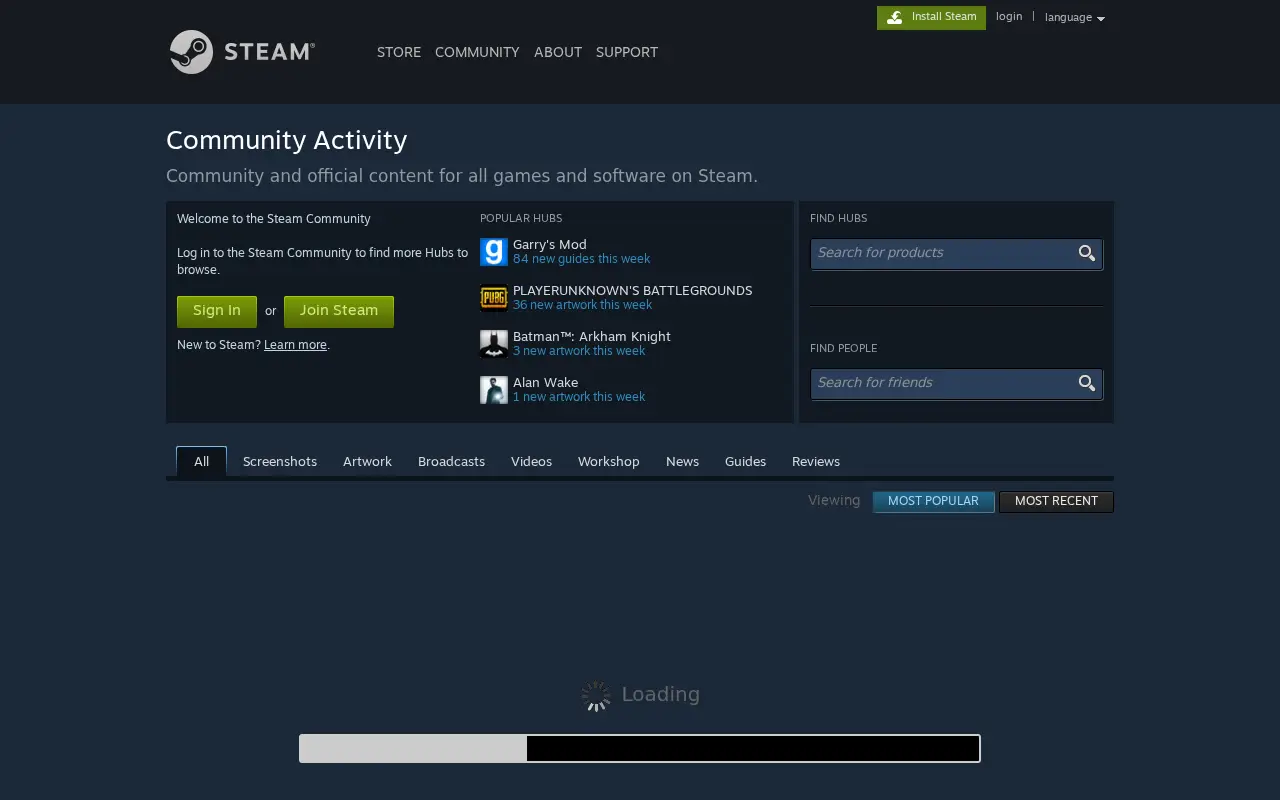Viewport: 1280px width, 800px height.
Task: Open the STORE menu
Action: [399, 52]
